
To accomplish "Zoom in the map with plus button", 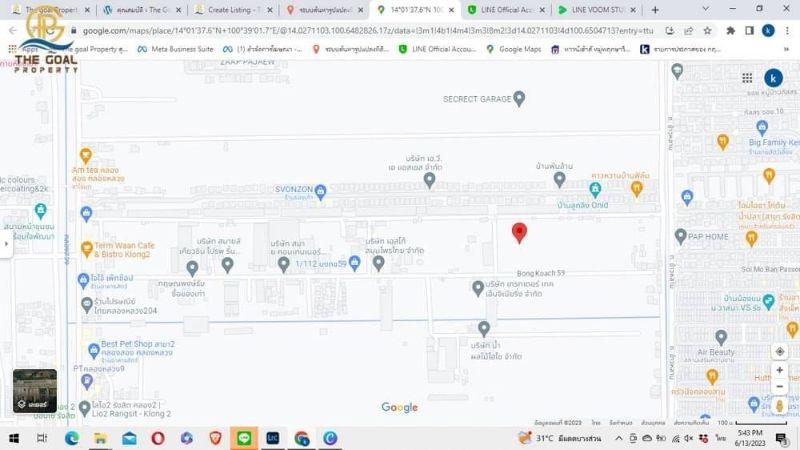I will (780, 370).
